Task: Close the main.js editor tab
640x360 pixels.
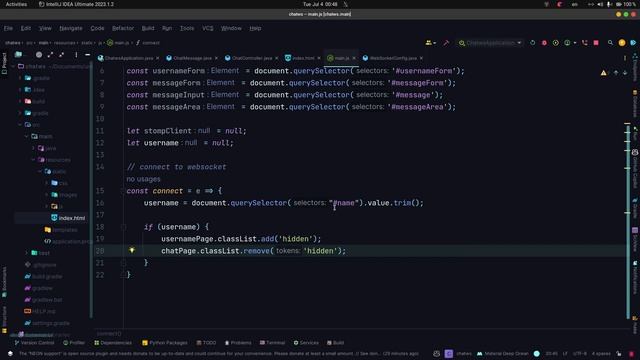Action: coord(354,58)
